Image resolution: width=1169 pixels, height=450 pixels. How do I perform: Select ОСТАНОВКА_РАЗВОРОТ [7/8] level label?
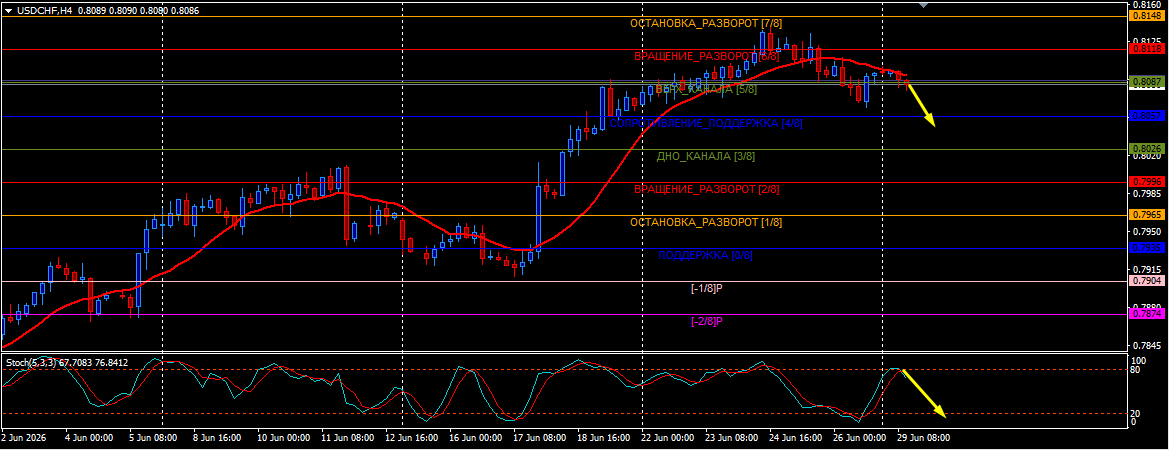(706, 23)
